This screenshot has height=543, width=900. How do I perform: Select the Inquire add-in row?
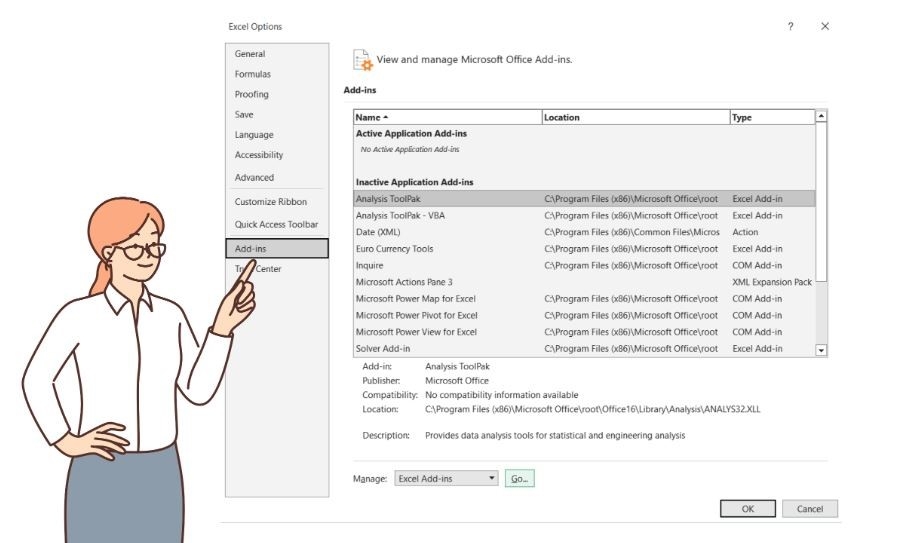click(x=584, y=265)
